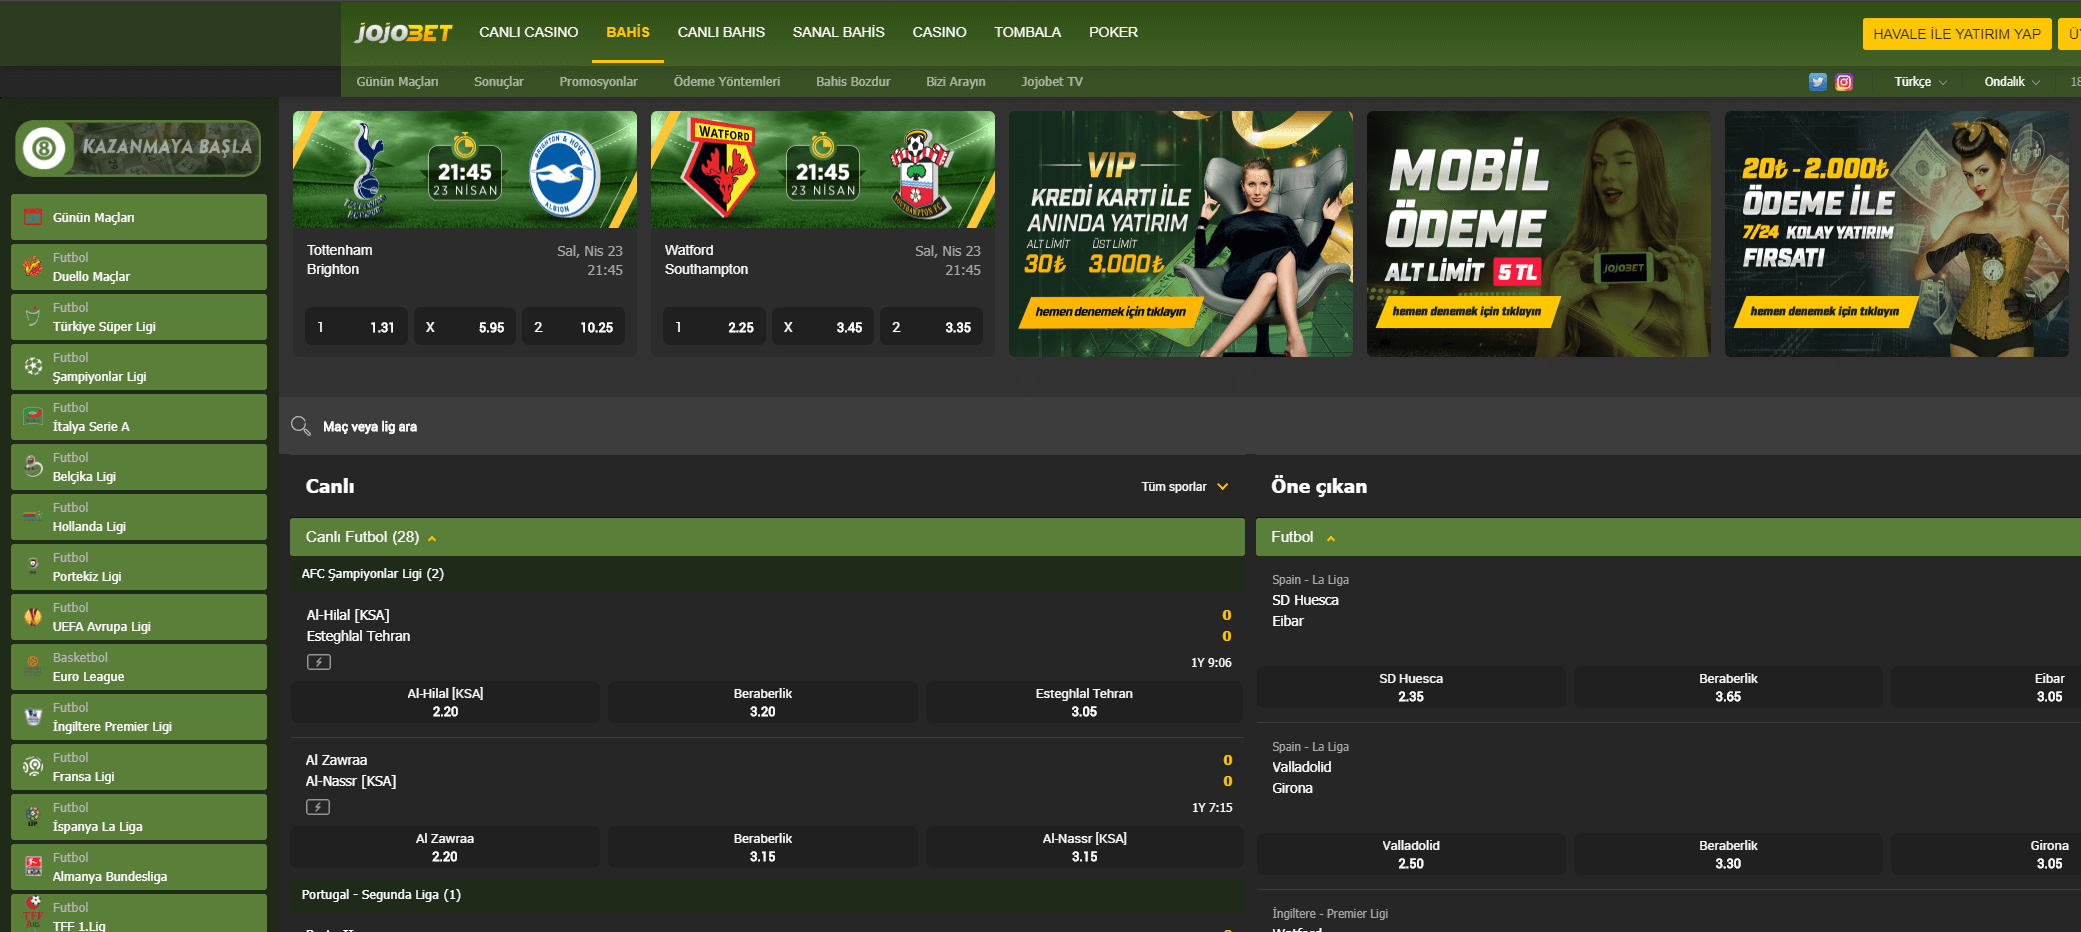Viewport: 2081px width, 932px height.
Task: Click live stats icon for Al-Hilal match
Action: coord(319,662)
